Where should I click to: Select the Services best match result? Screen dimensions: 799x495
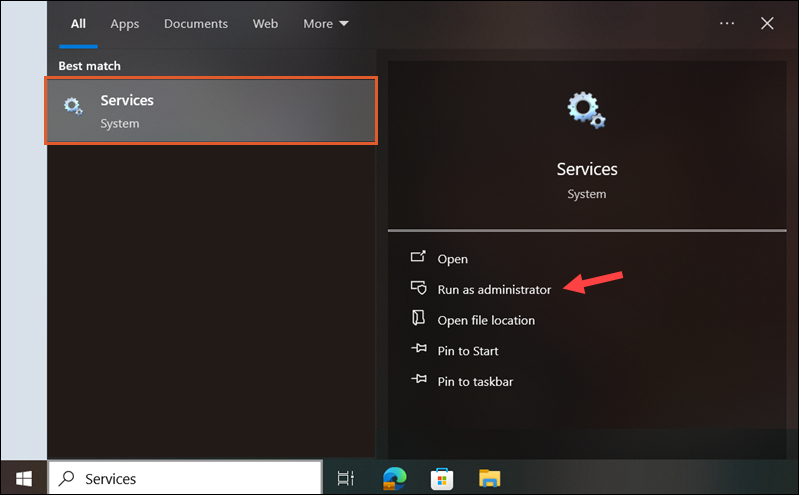pos(211,111)
